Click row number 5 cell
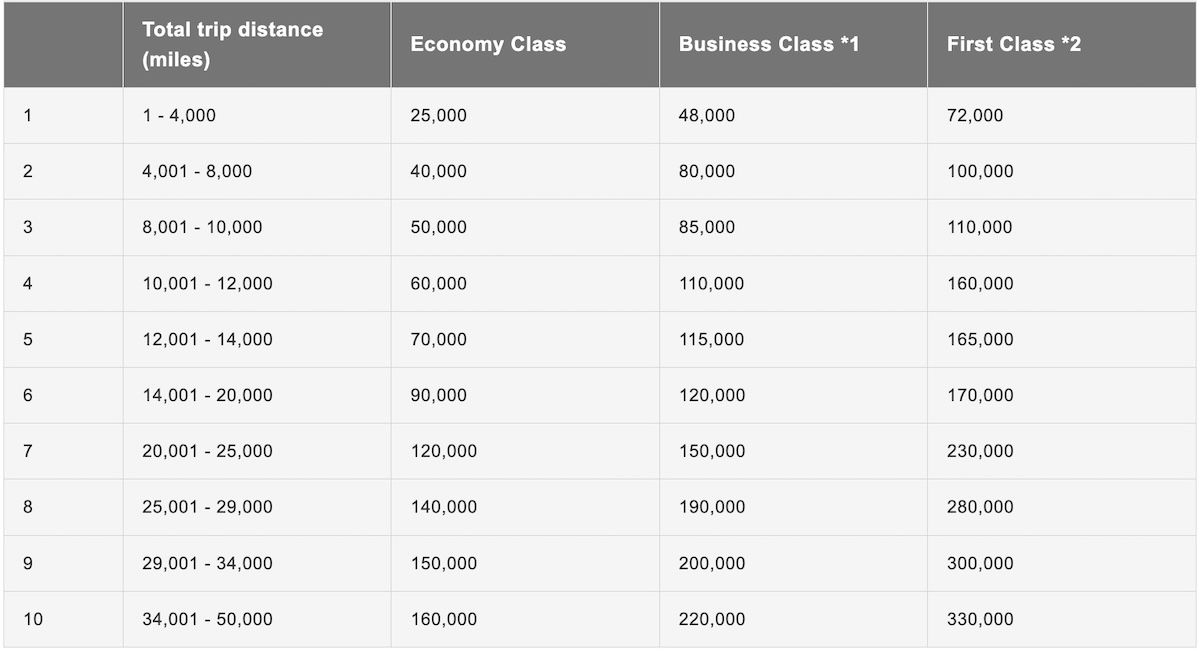The height and width of the screenshot is (651, 1200). point(28,339)
